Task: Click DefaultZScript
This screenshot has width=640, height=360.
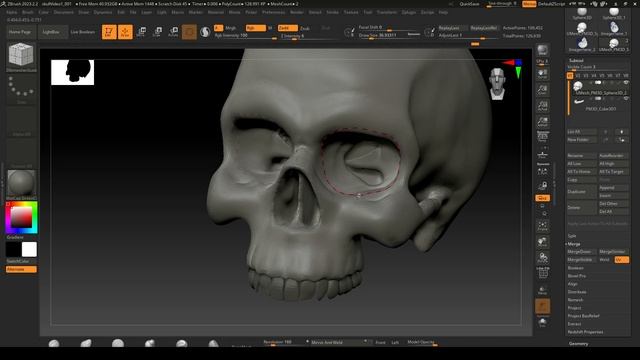Action: tap(552, 4)
